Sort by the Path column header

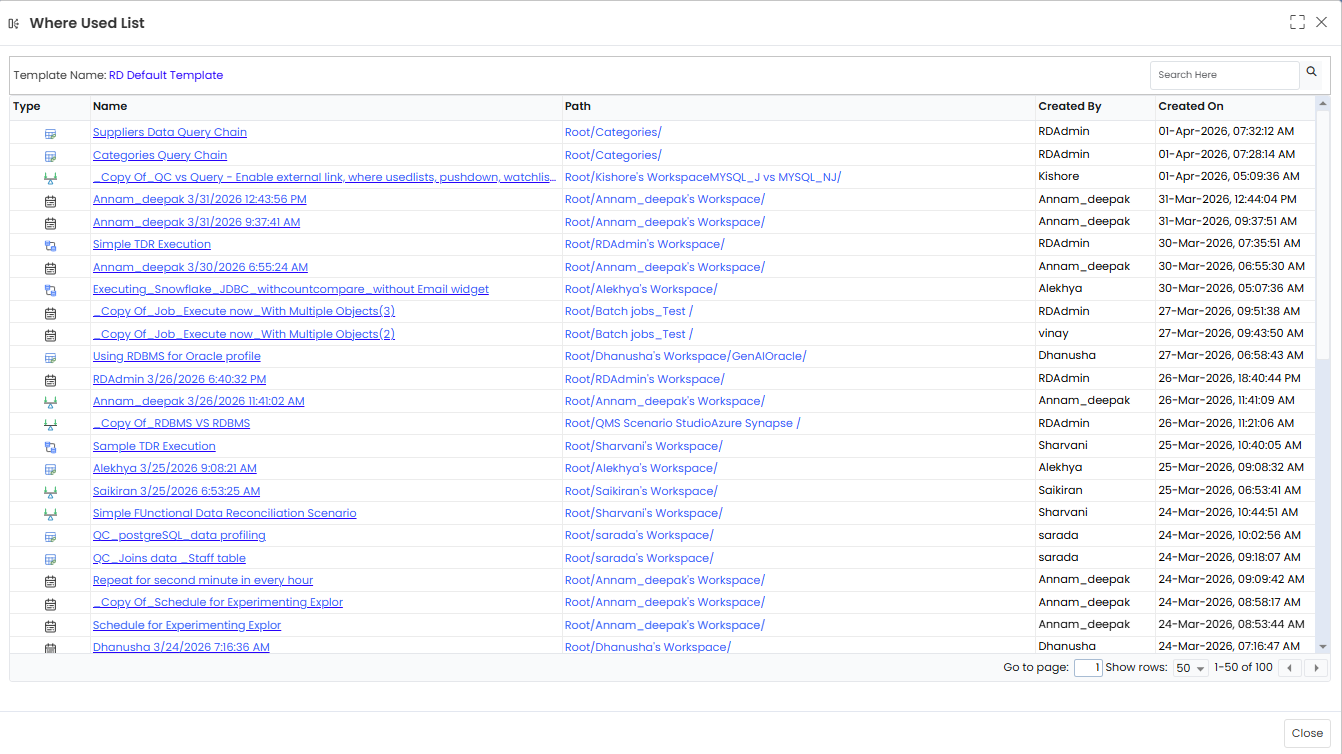point(578,106)
